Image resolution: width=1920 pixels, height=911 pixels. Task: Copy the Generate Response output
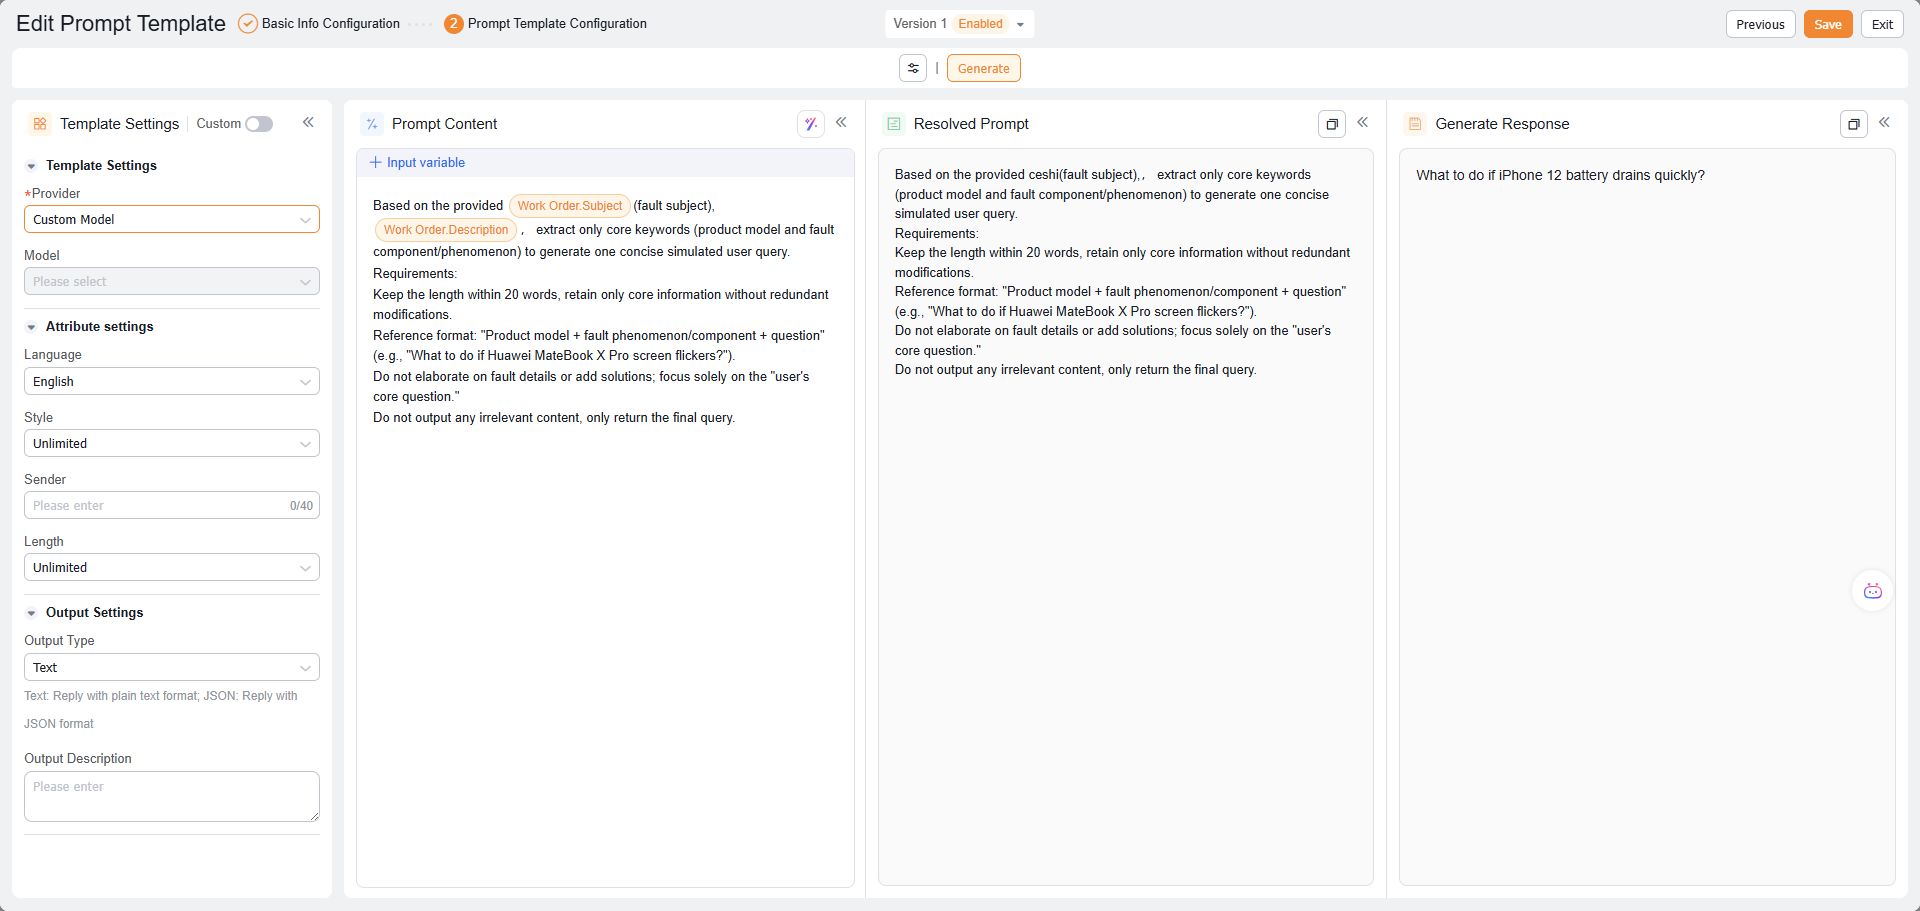pyautogui.click(x=1853, y=124)
